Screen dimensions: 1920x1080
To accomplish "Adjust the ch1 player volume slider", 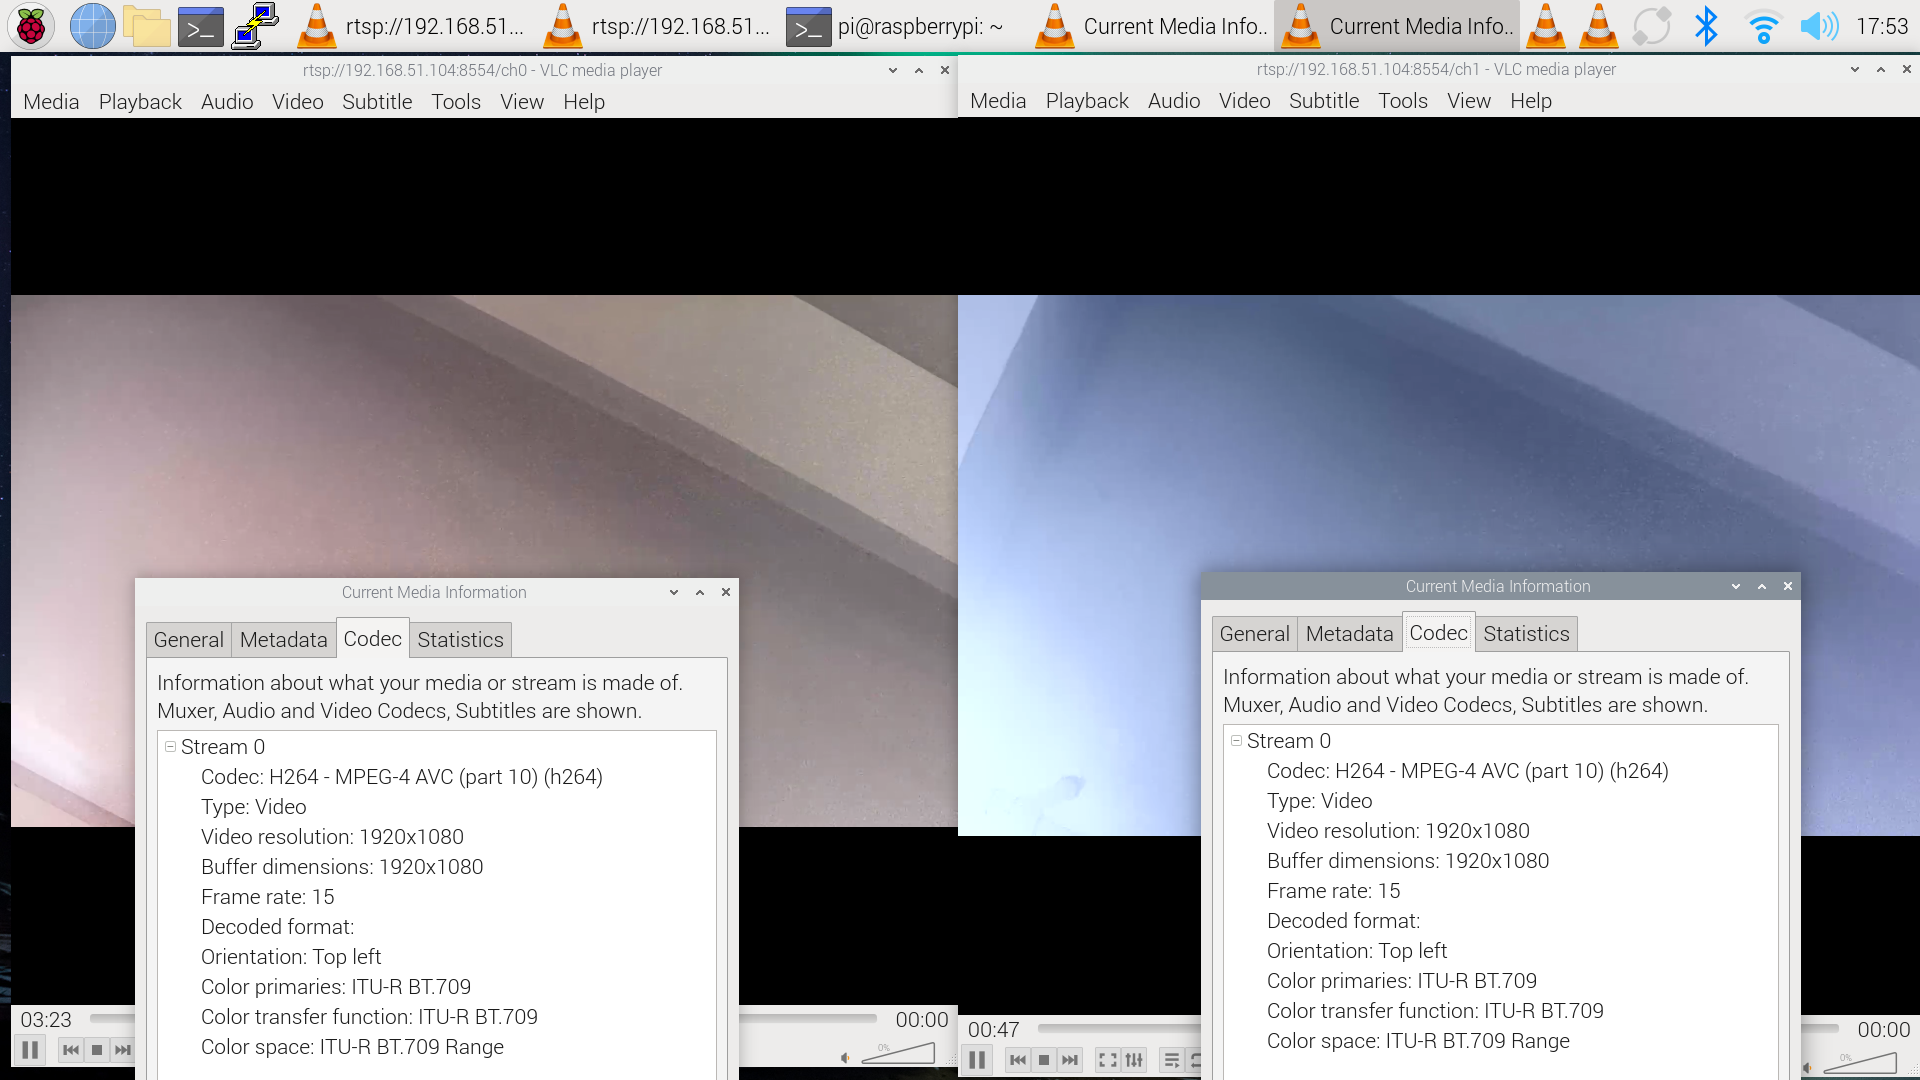I will [x=1860, y=1062].
